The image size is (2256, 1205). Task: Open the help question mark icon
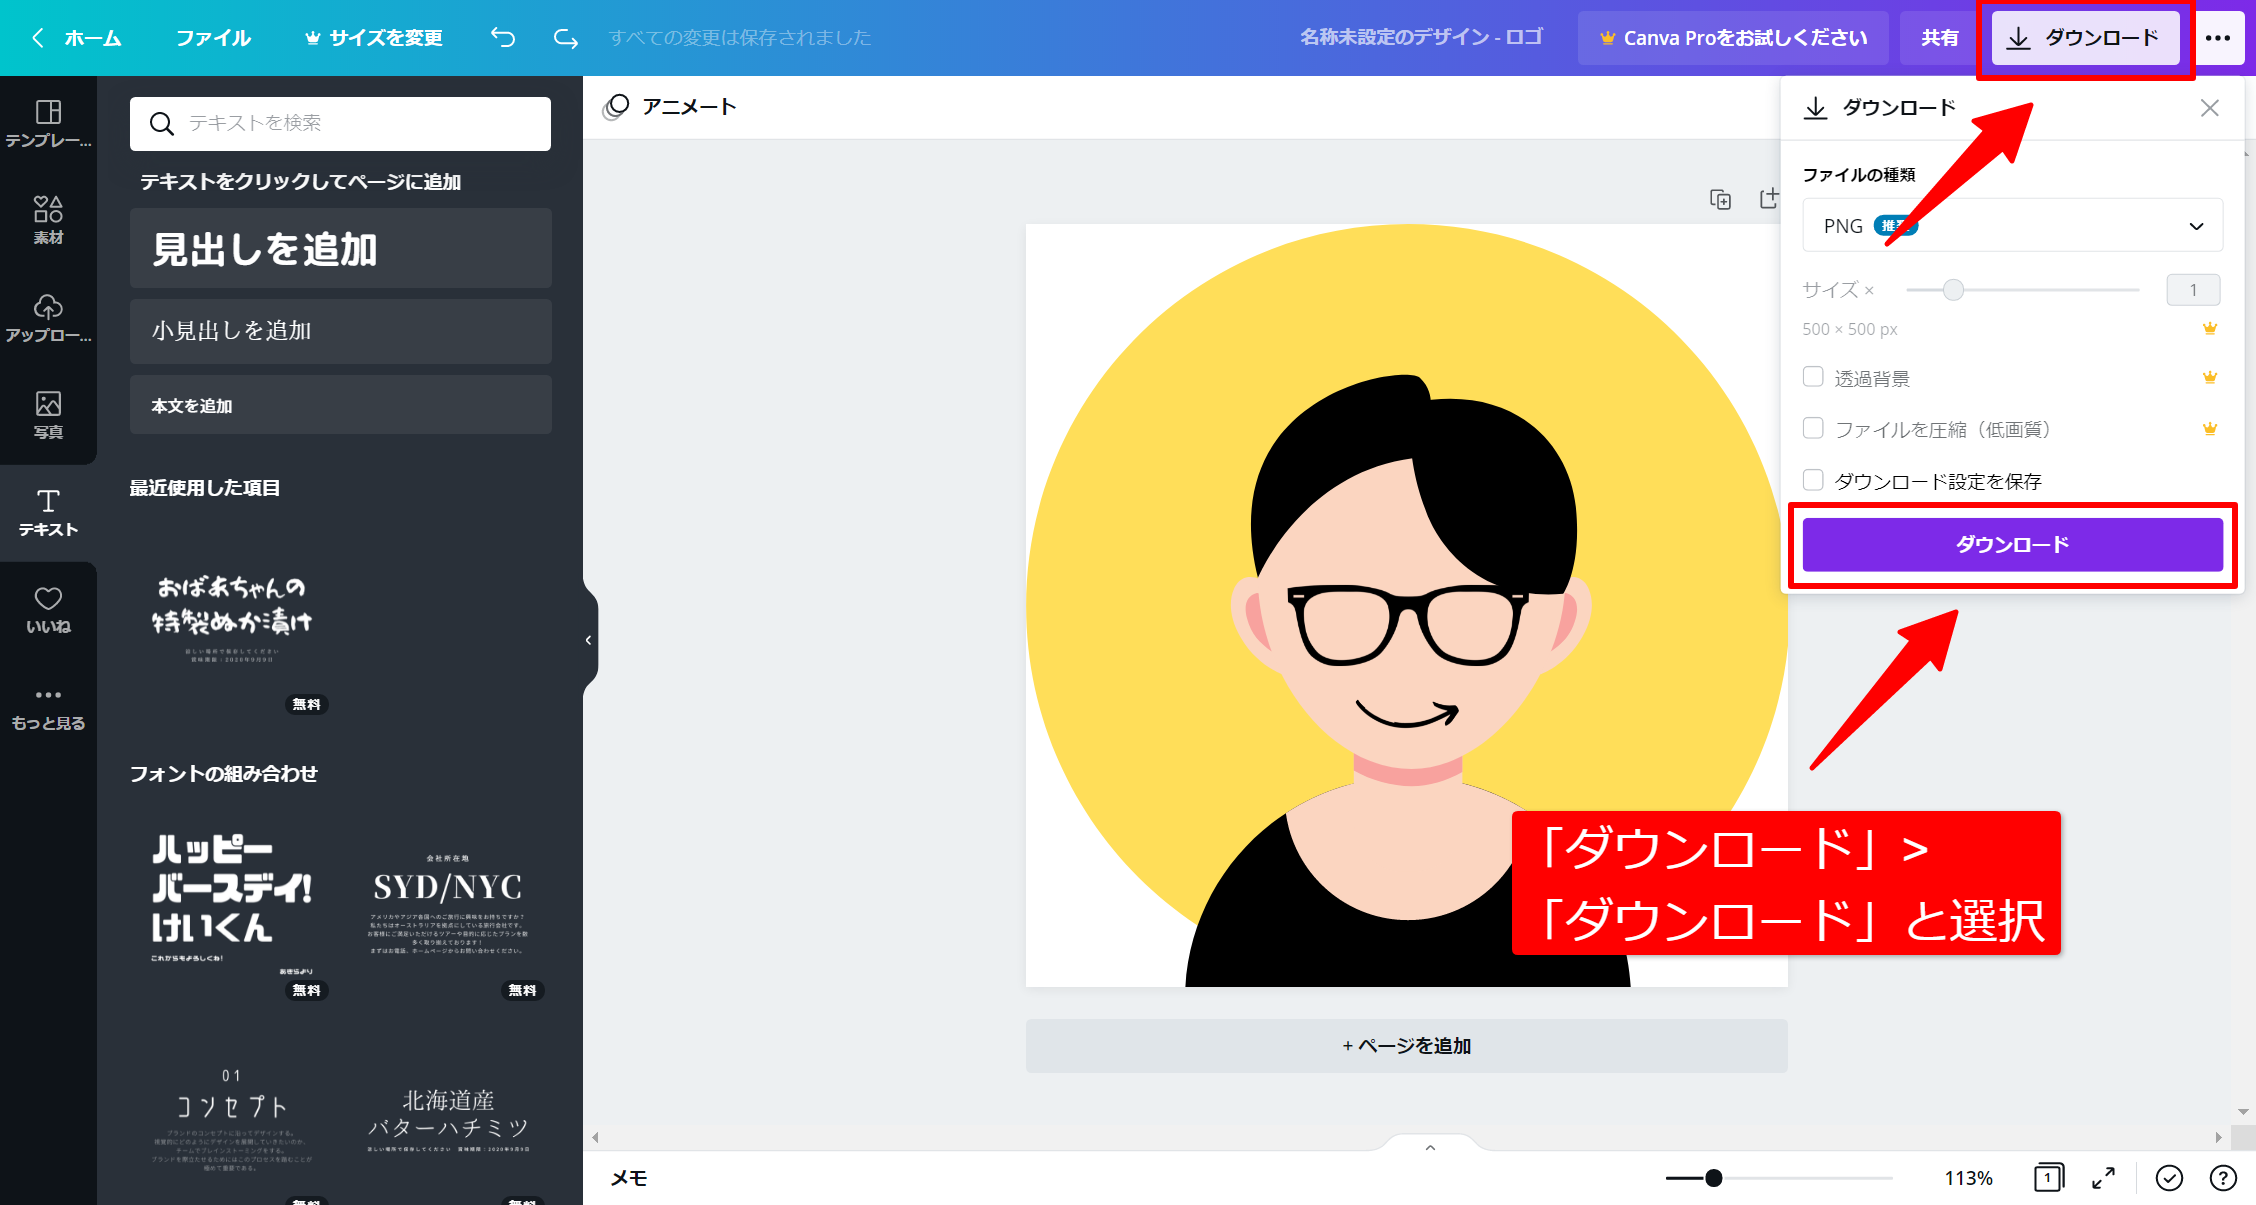[2223, 1178]
